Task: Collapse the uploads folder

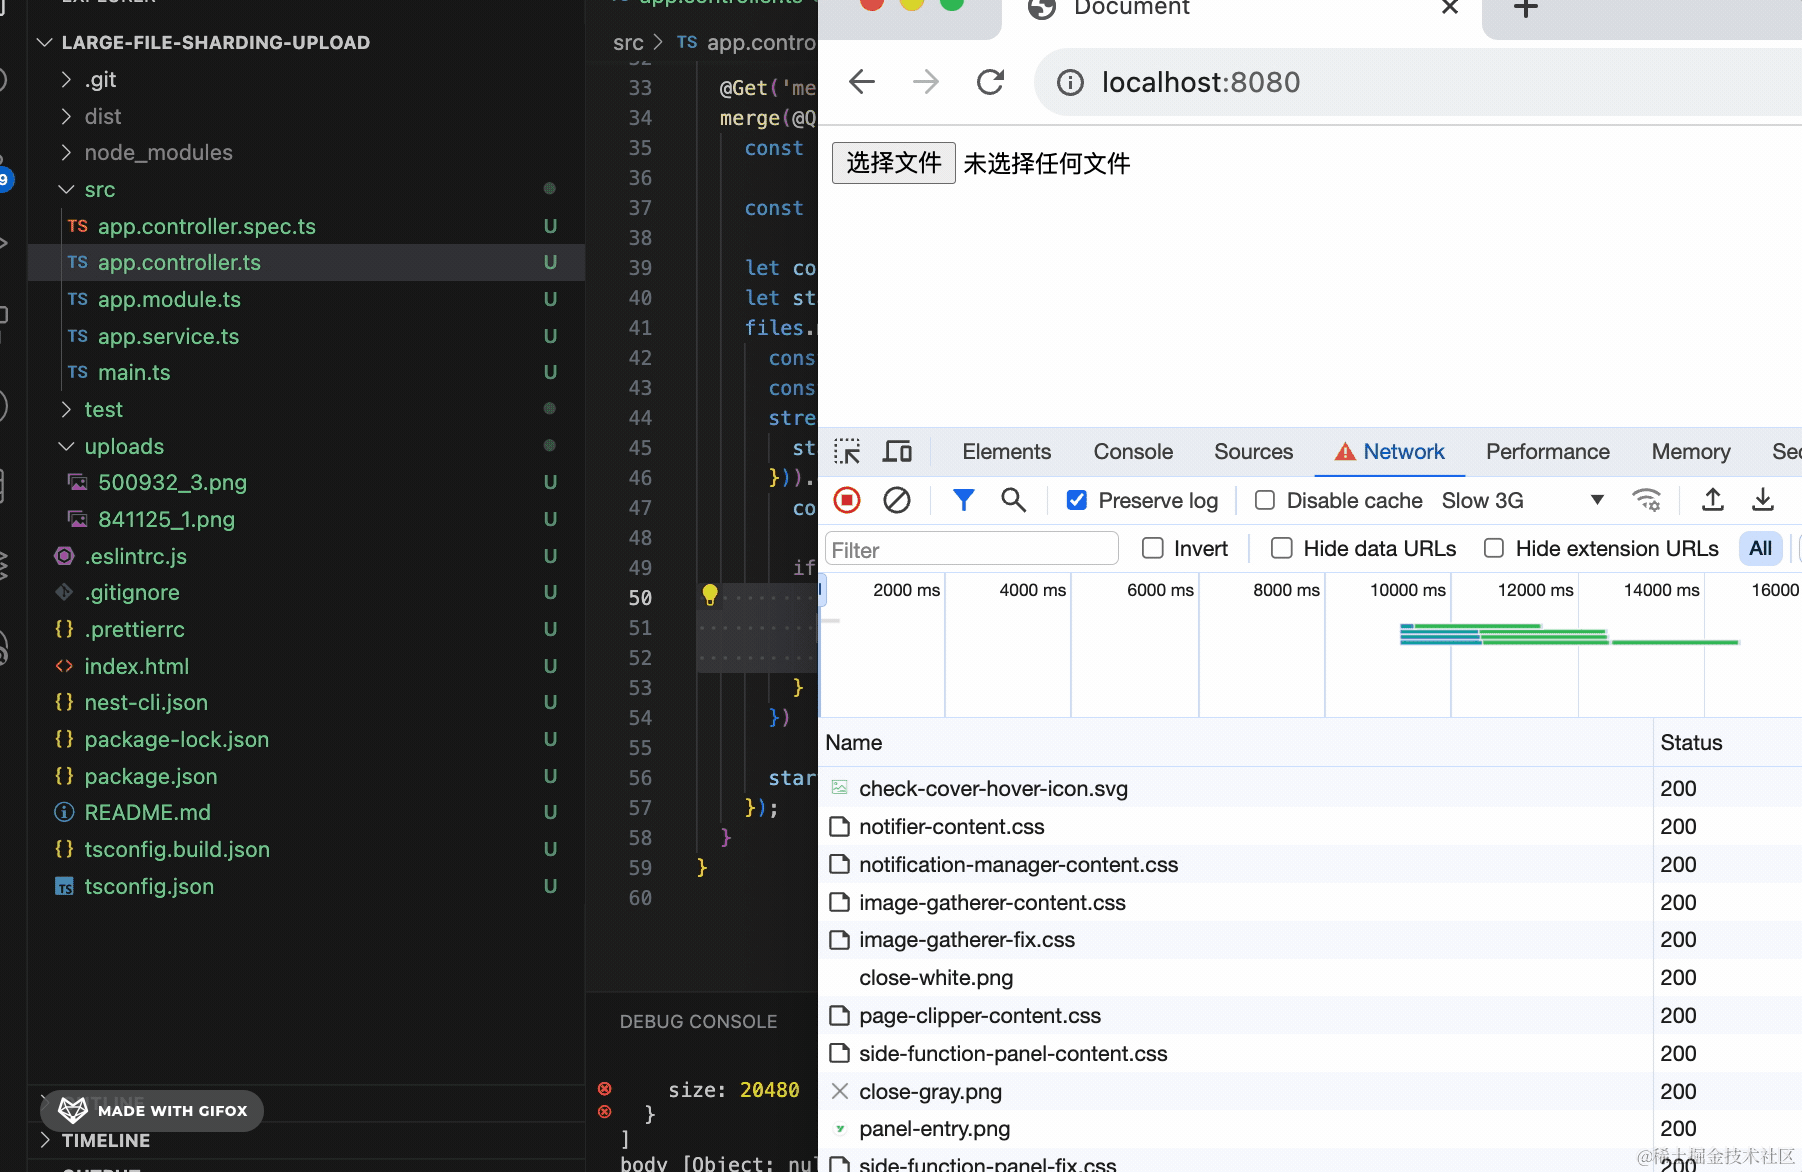Action: tap(67, 446)
